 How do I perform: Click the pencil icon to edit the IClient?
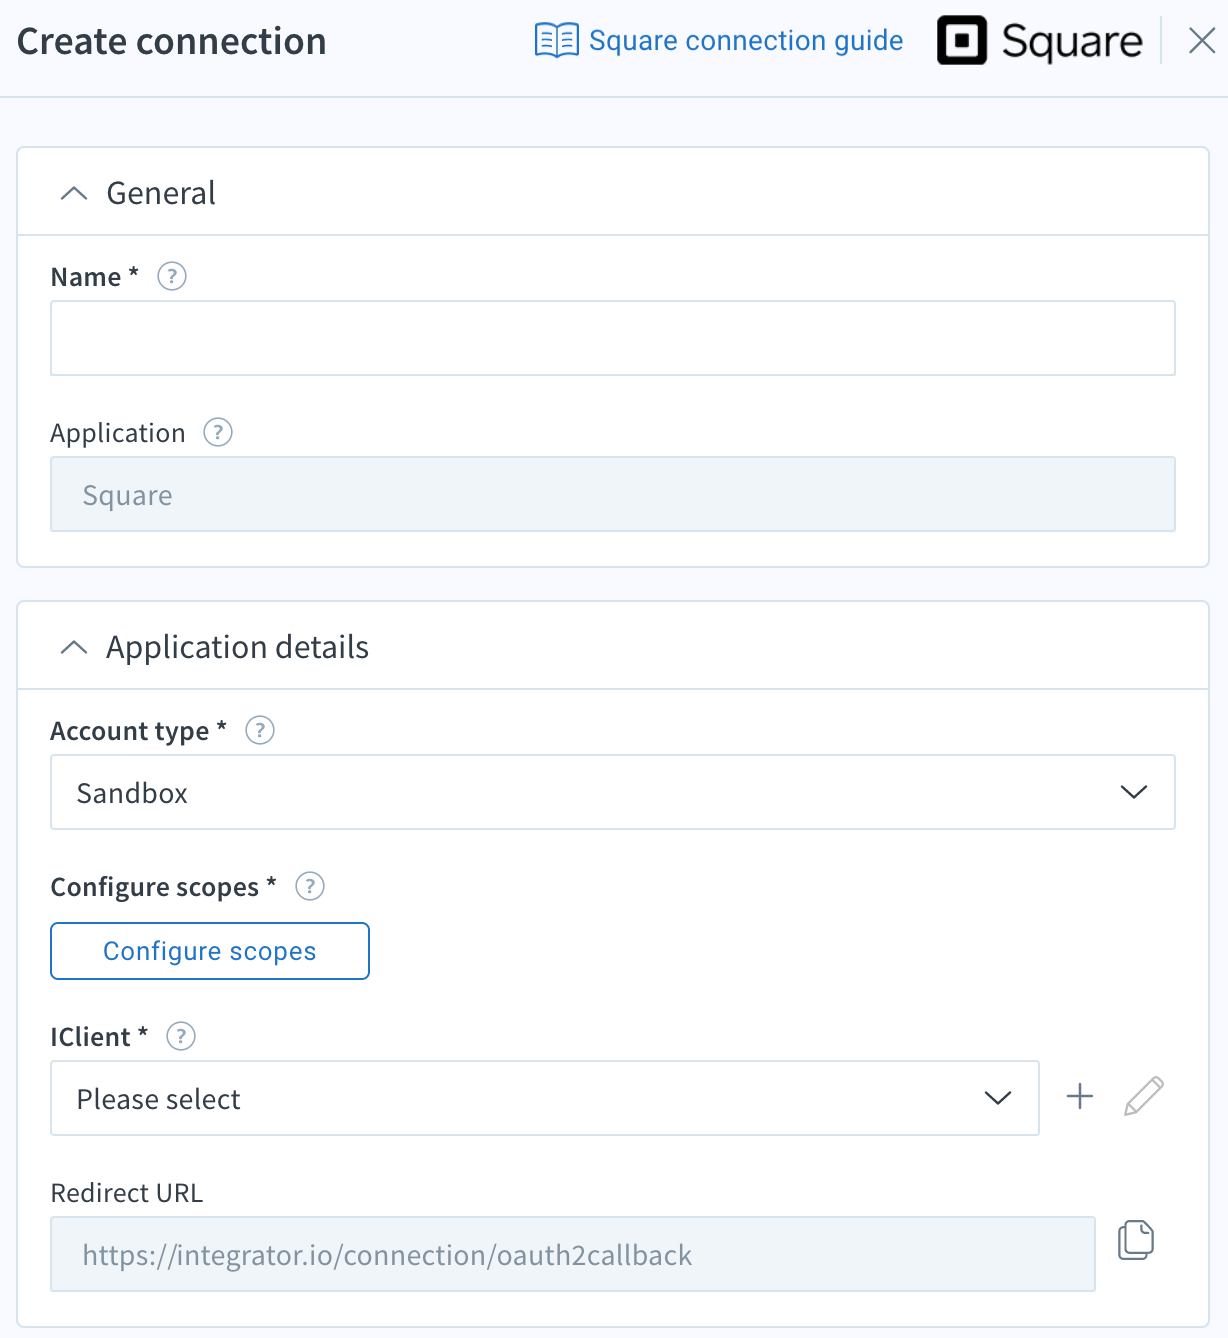tap(1143, 1097)
